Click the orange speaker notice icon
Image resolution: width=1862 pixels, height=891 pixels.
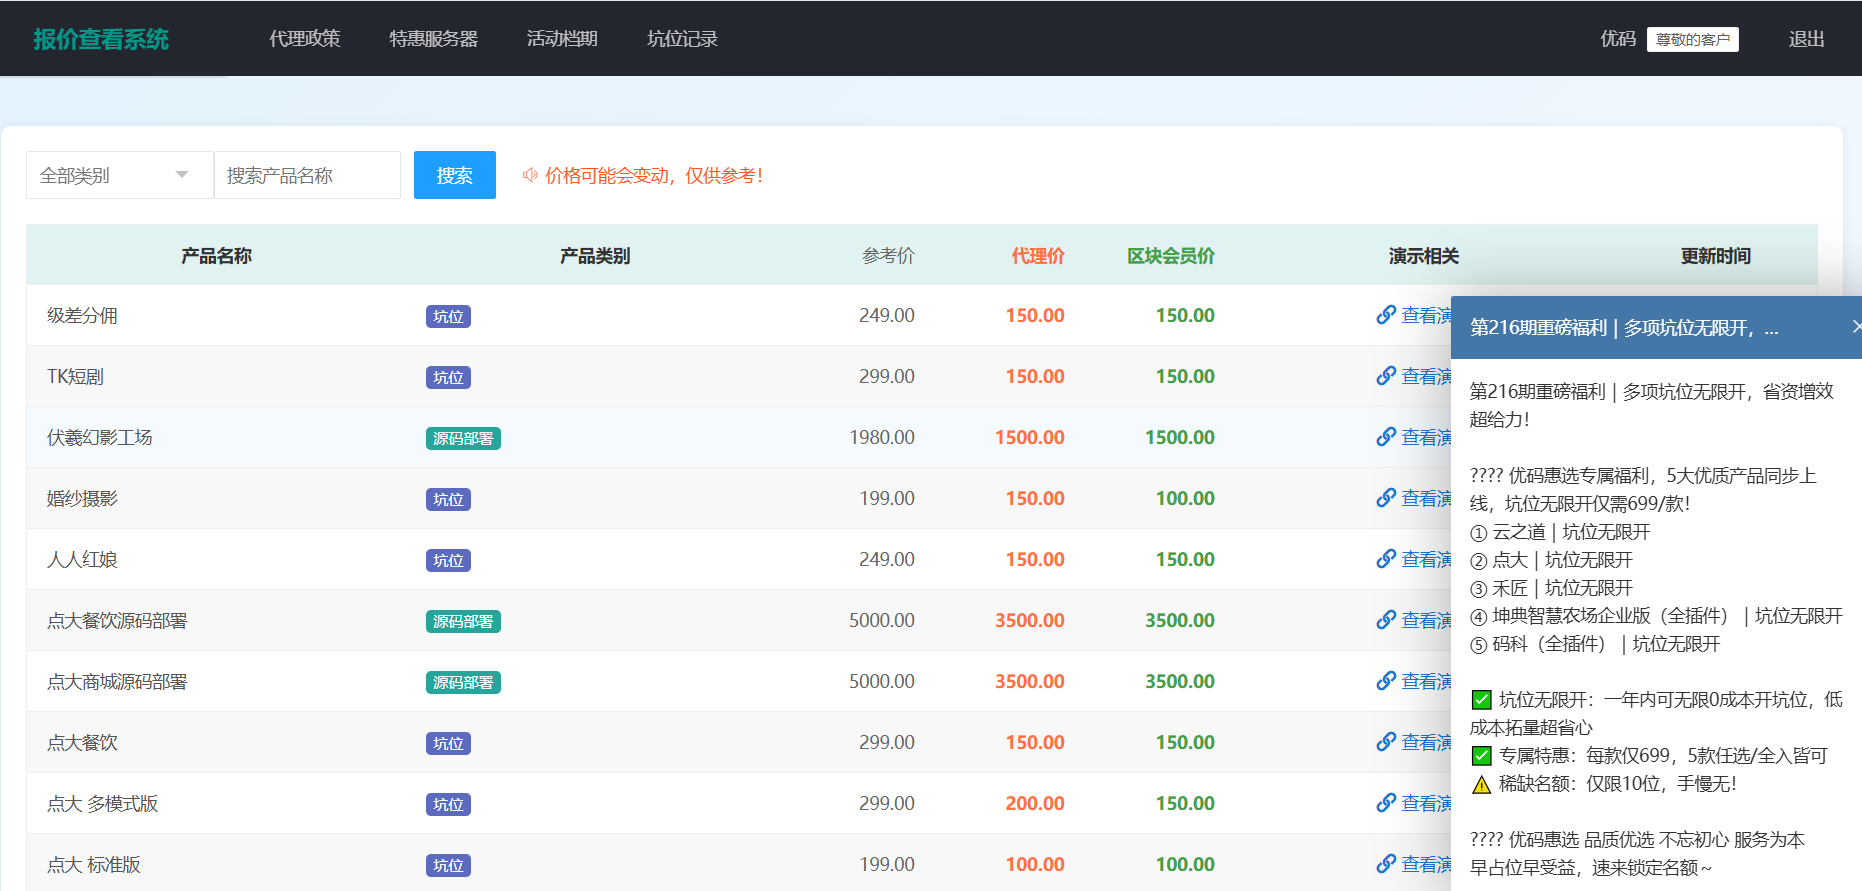(x=530, y=175)
